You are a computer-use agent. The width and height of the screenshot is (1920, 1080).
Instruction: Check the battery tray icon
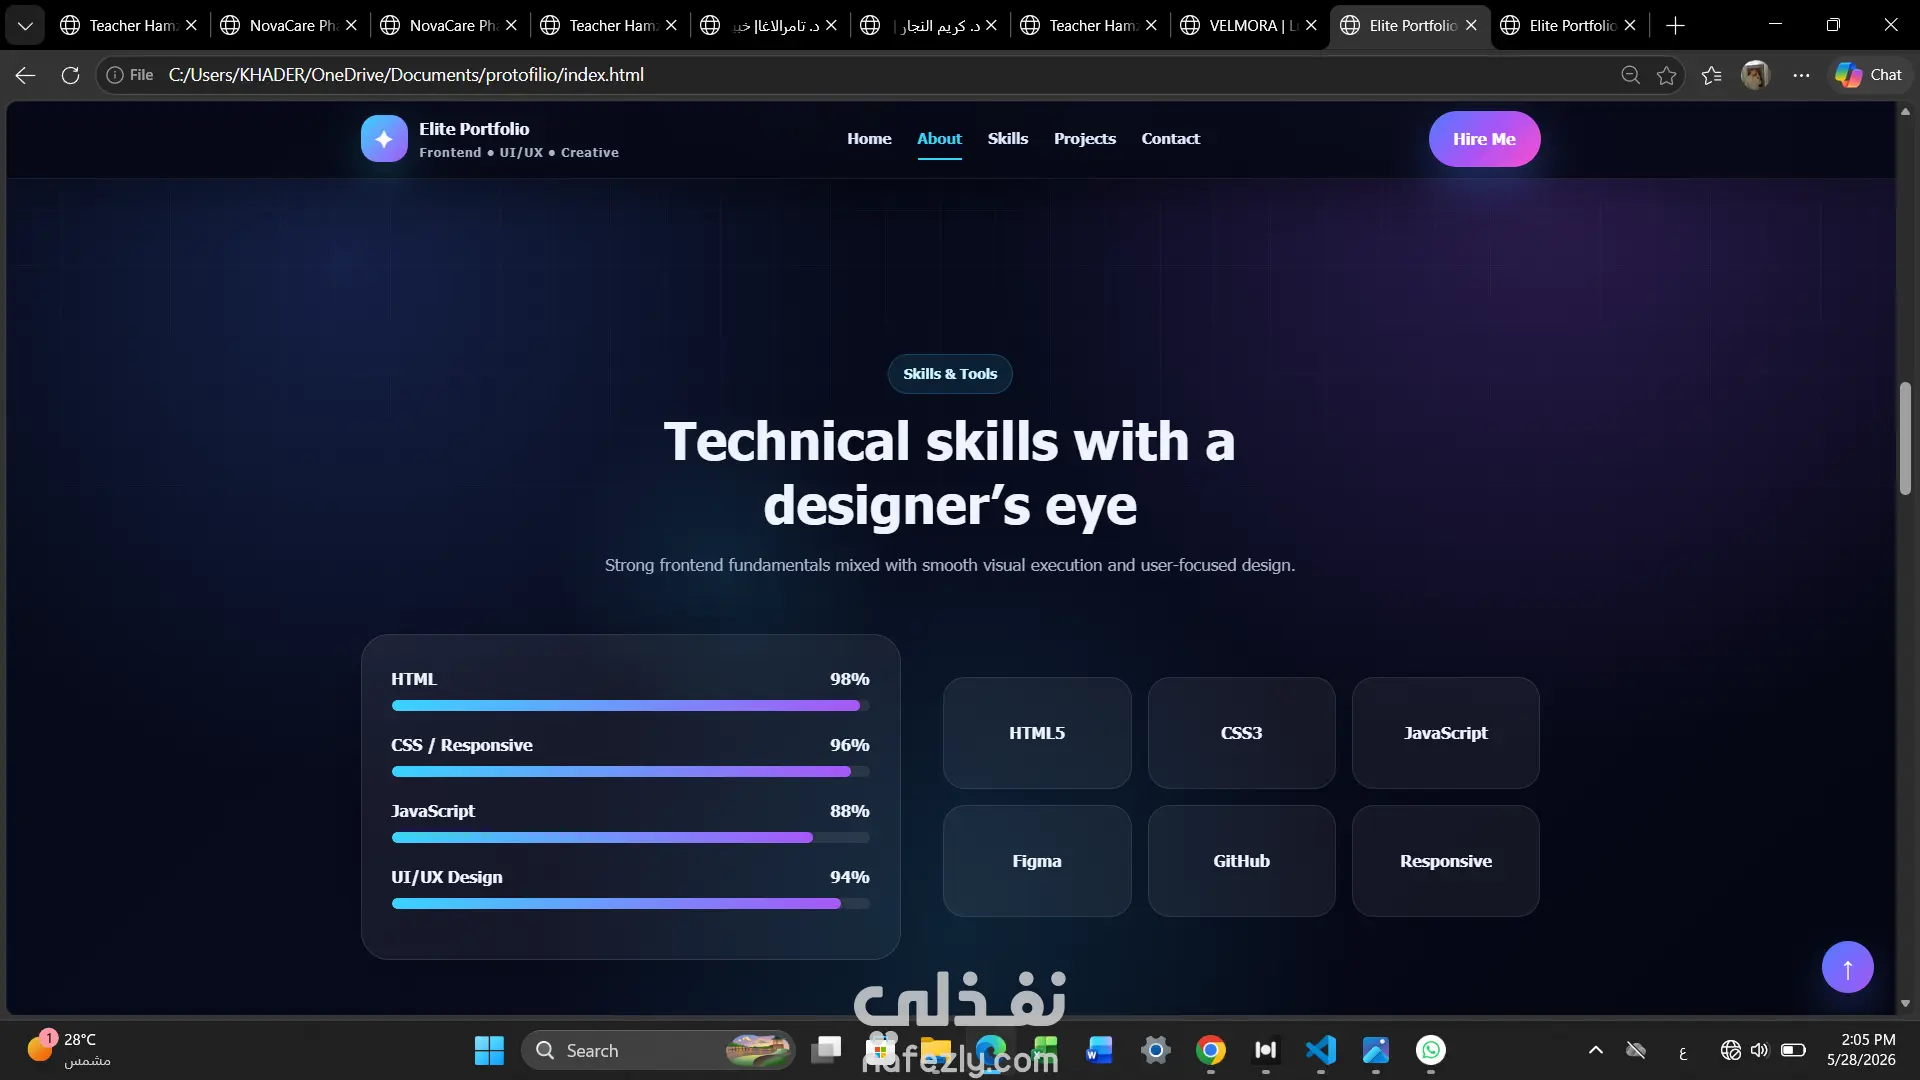[x=1793, y=1050]
